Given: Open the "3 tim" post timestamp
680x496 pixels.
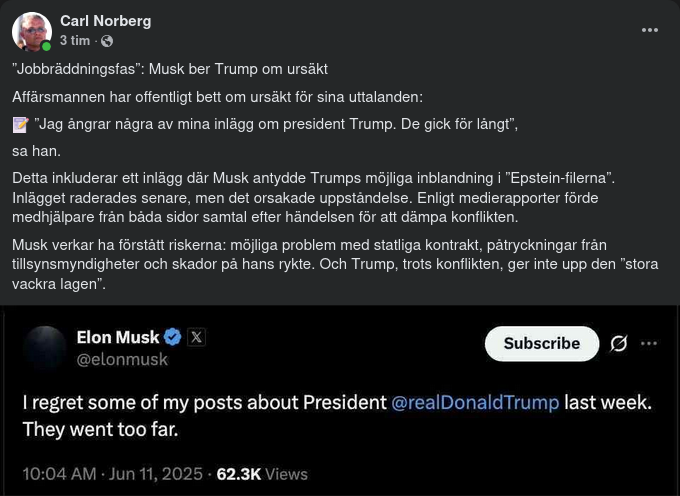Looking at the screenshot, I should click(75, 41).
